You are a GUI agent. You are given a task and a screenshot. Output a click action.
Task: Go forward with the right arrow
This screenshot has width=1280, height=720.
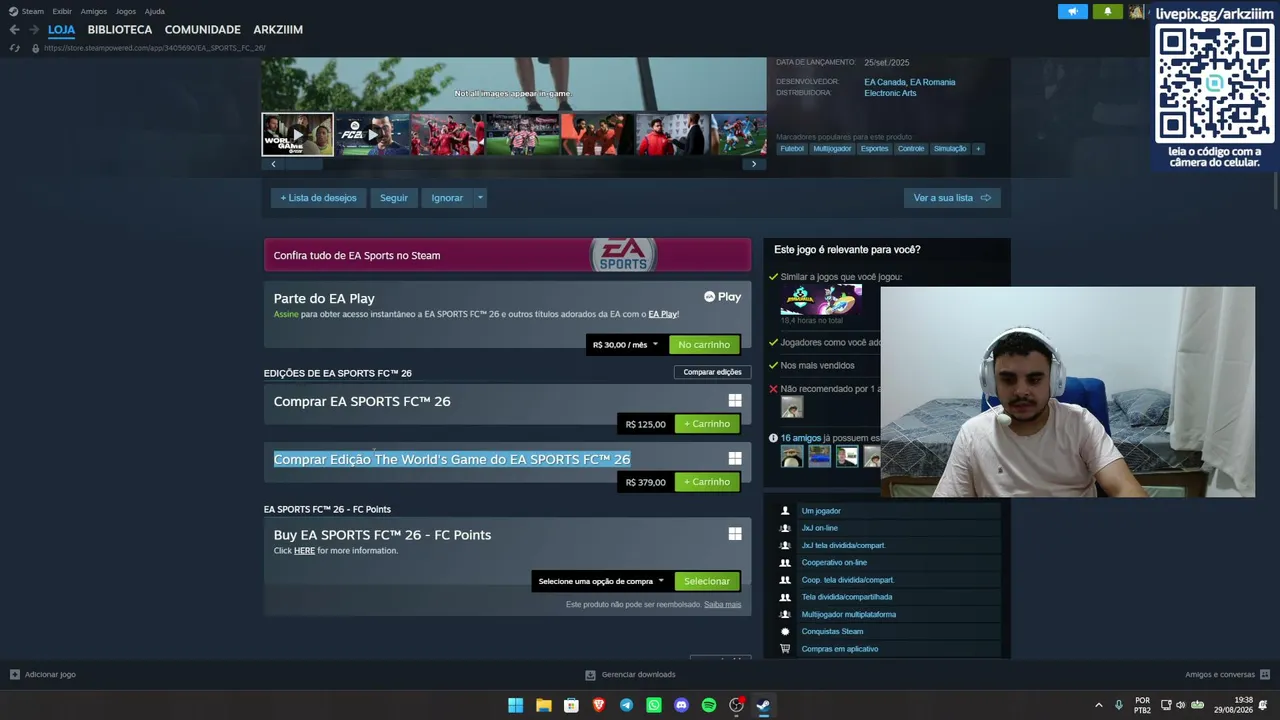pos(33,30)
